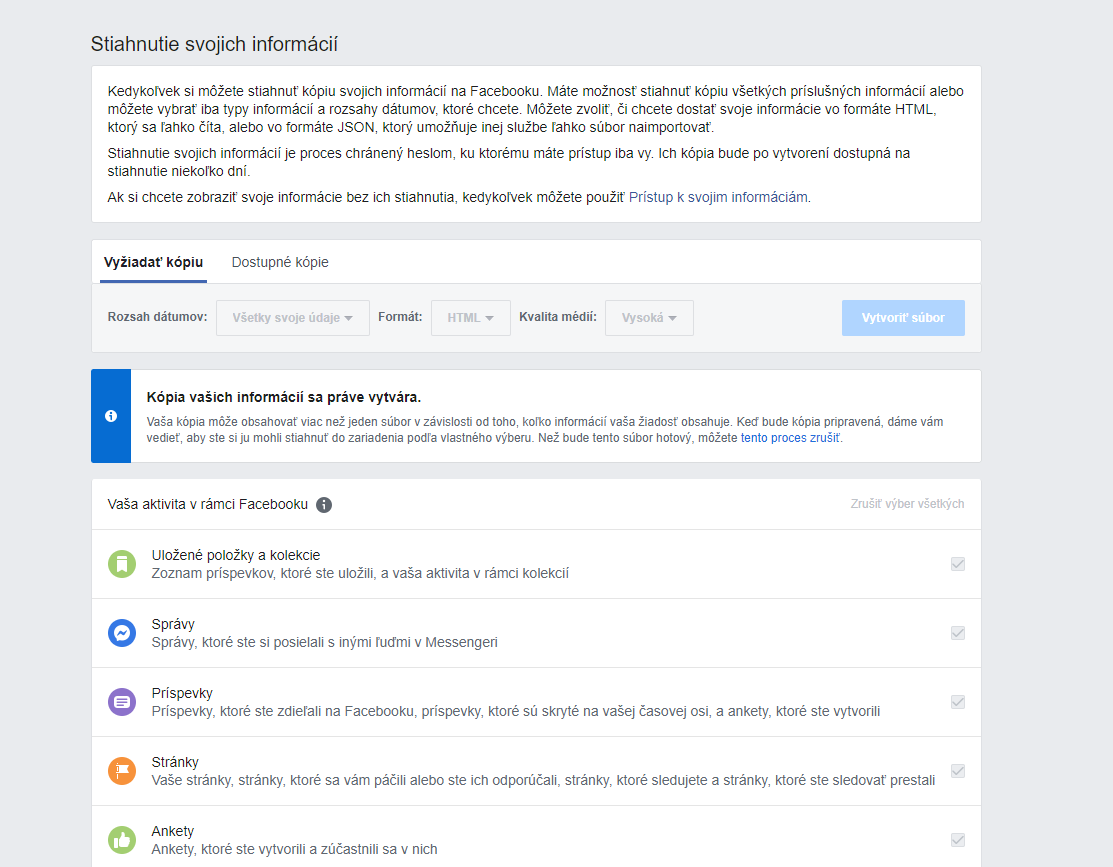The width and height of the screenshot is (1113, 867).
Task: Click the info icon next to Vaša aktivita v rámci Facebooku
Action: 324,505
